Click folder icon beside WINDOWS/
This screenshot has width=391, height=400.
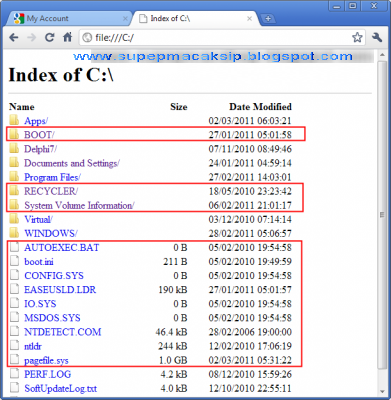14,233
